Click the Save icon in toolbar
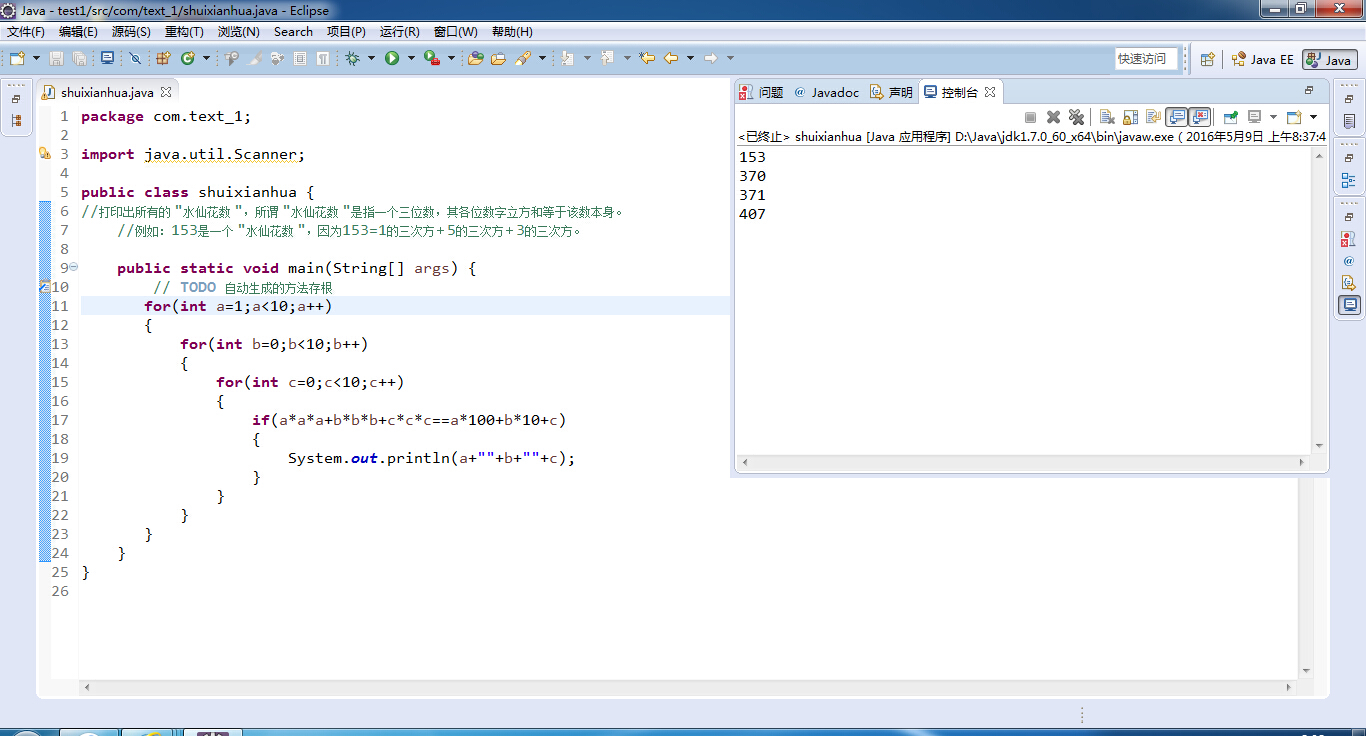Image resolution: width=1366 pixels, height=736 pixels. point(56,58)
